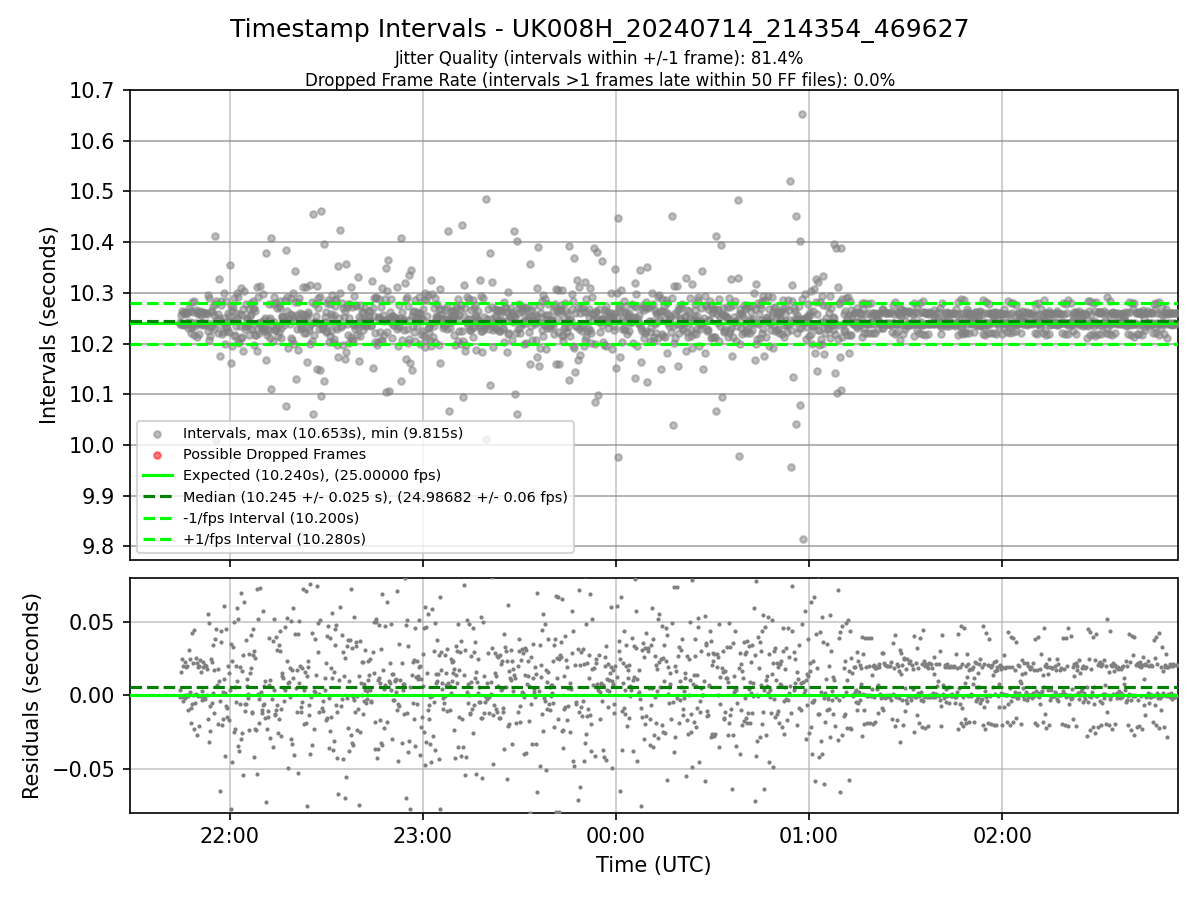Click the 'Time (UTC)' x-axis label
This screenshot has width=1200, height=900.
tap(653, 865)
